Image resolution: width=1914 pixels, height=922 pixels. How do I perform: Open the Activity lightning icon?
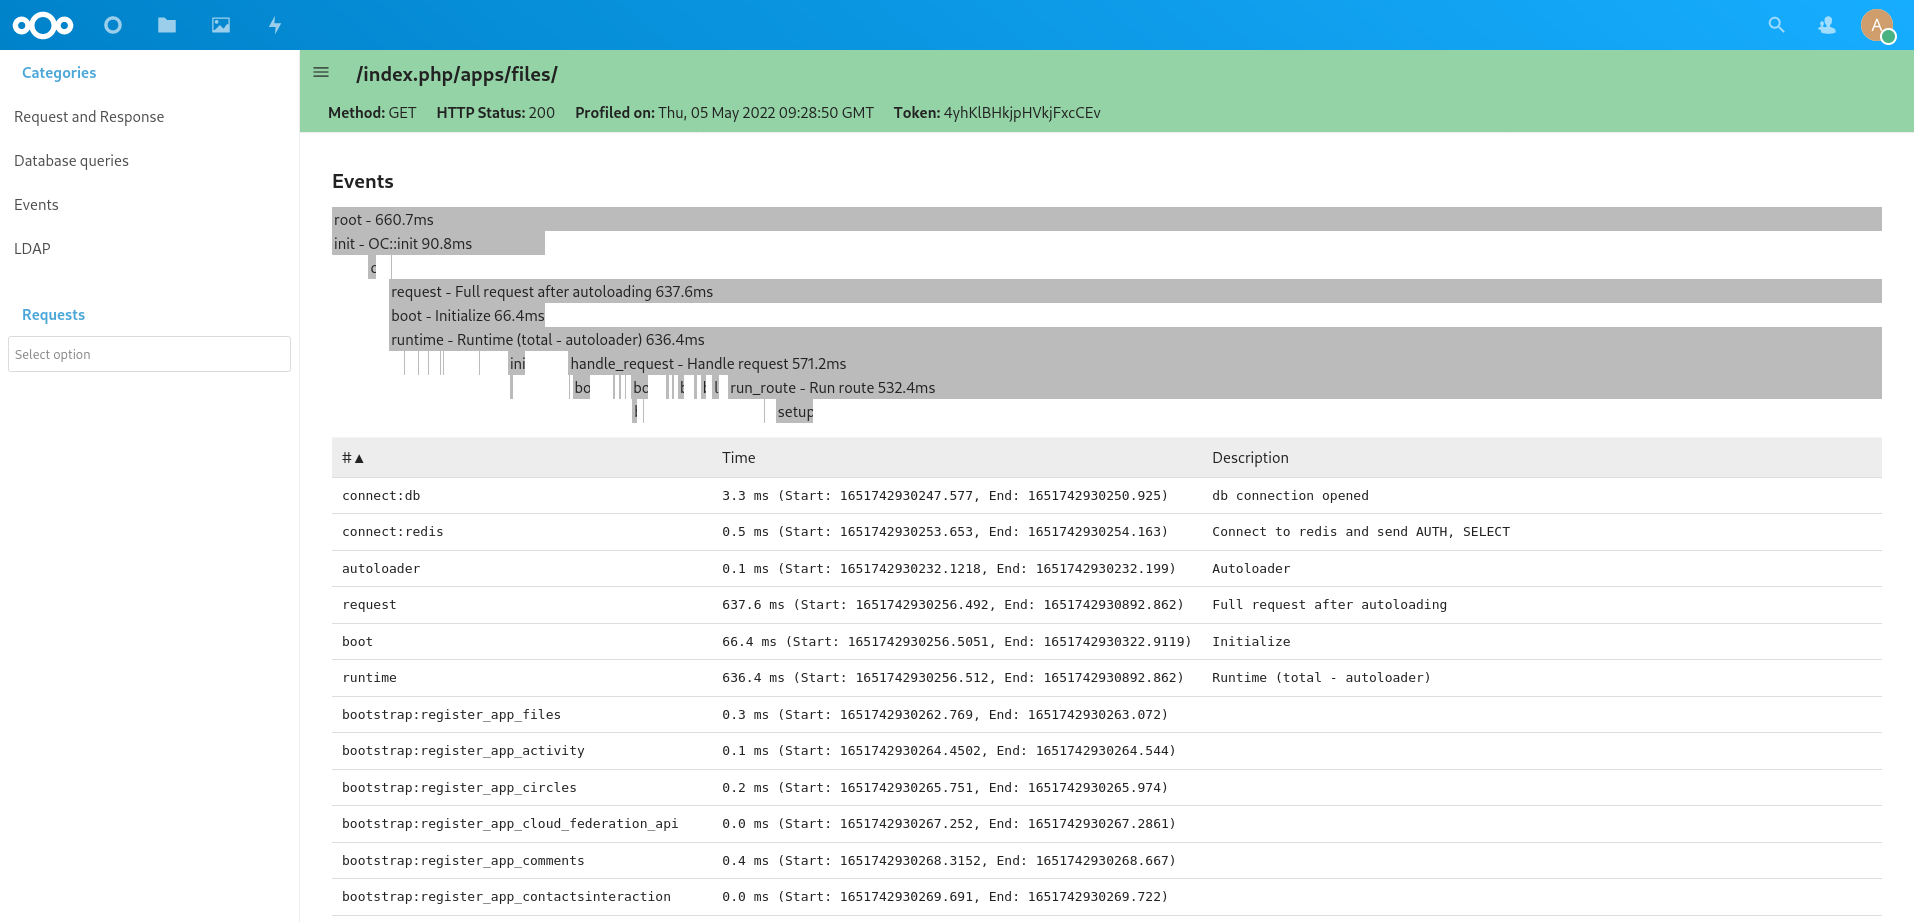click(275, 25)
